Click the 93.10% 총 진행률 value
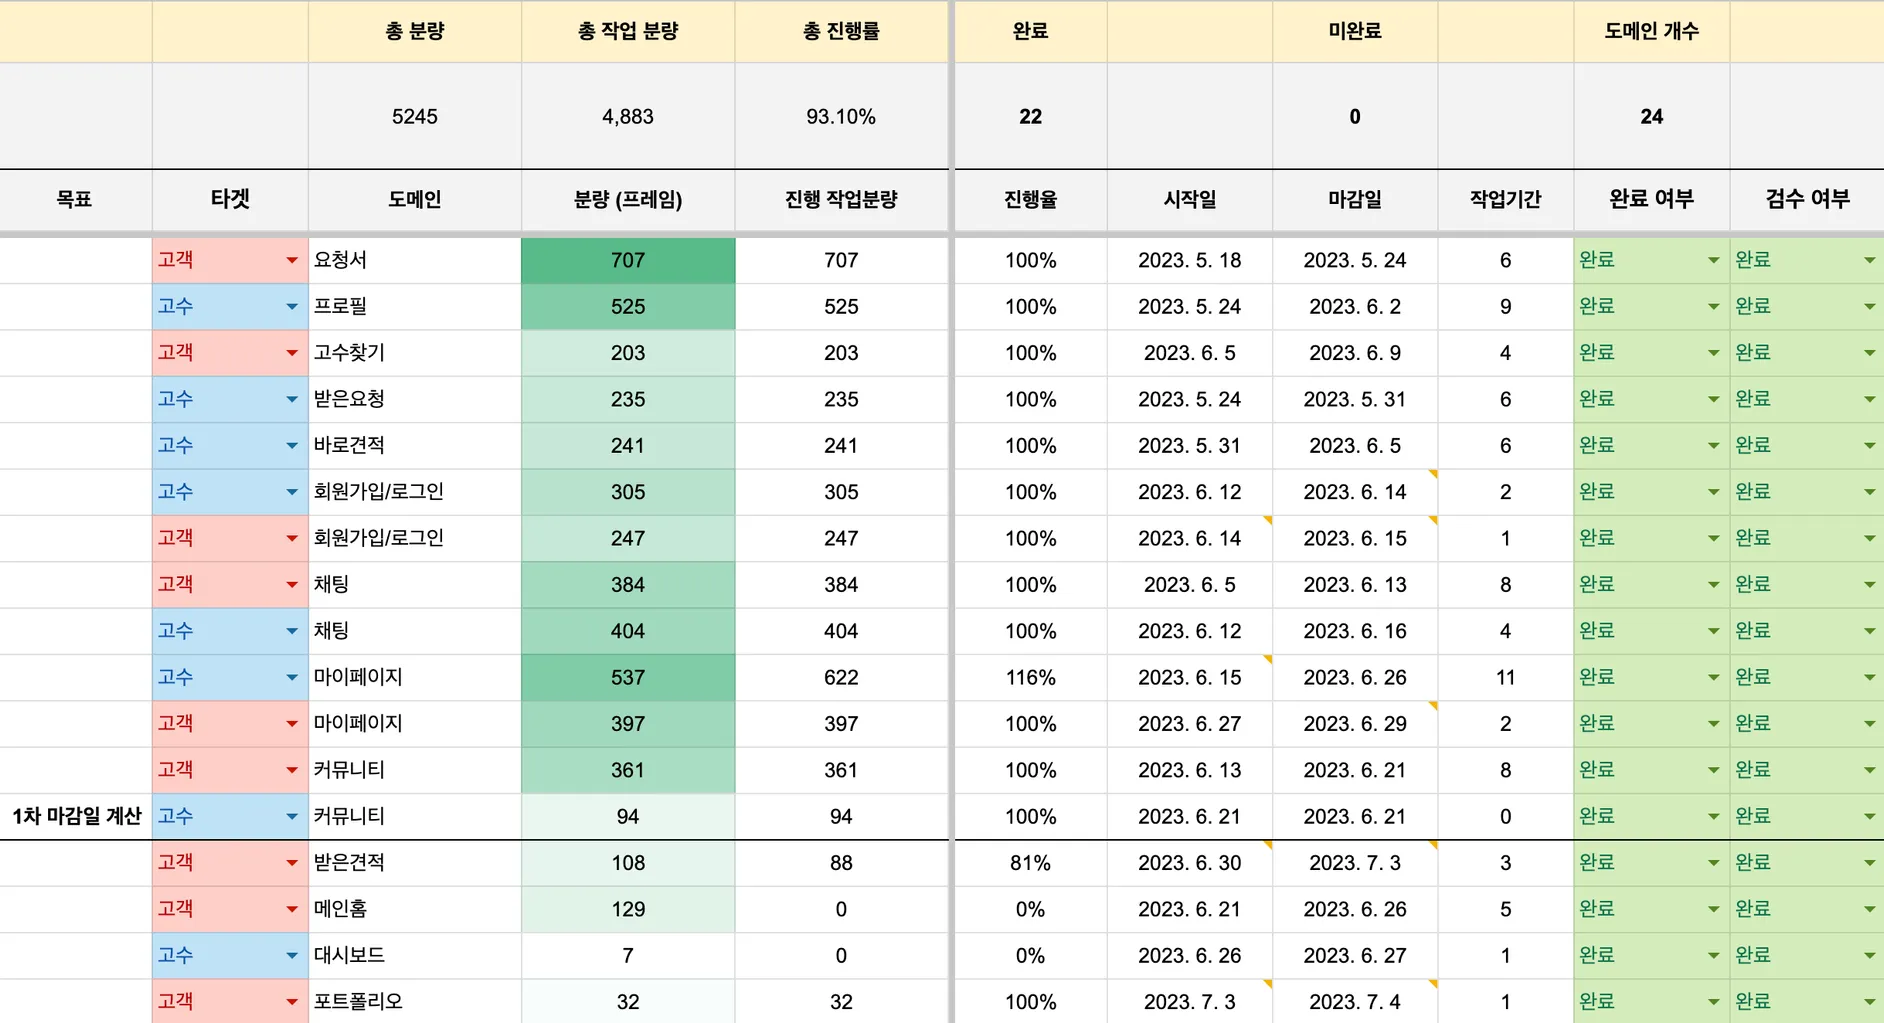Image resolution: width=1884 pixels, height=1023 pixels. coord(840,116)
